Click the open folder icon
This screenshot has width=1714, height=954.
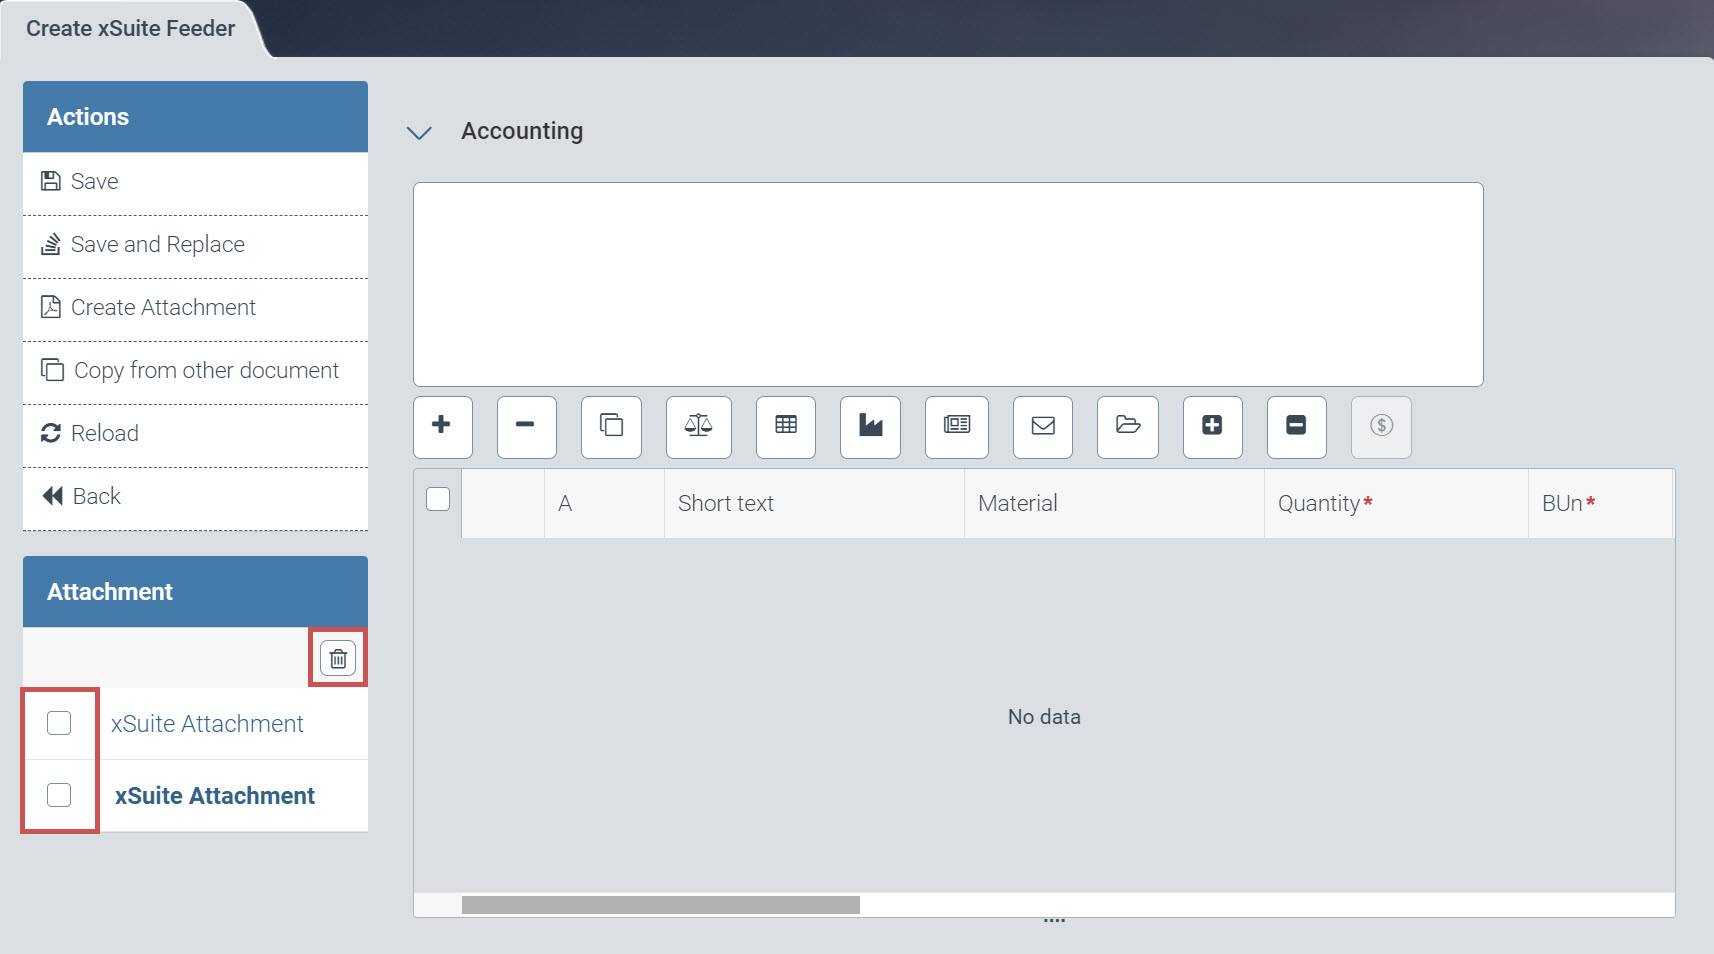(x=1128, y=426)
